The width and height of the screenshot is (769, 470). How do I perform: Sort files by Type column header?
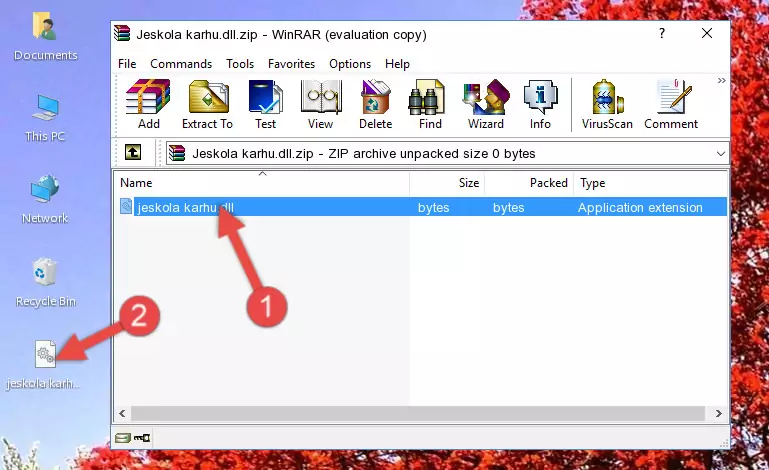point(650,183)
